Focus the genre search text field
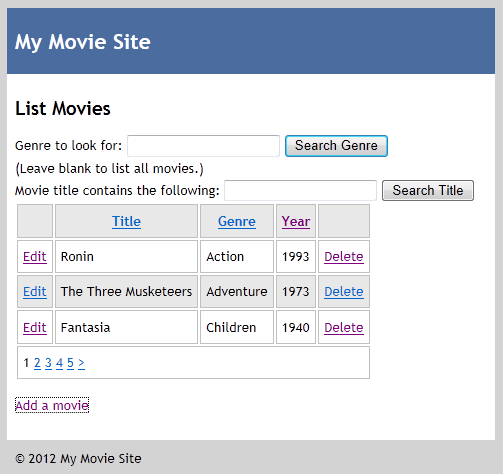The height and width of the screenshot is (474, 503). 203,146
